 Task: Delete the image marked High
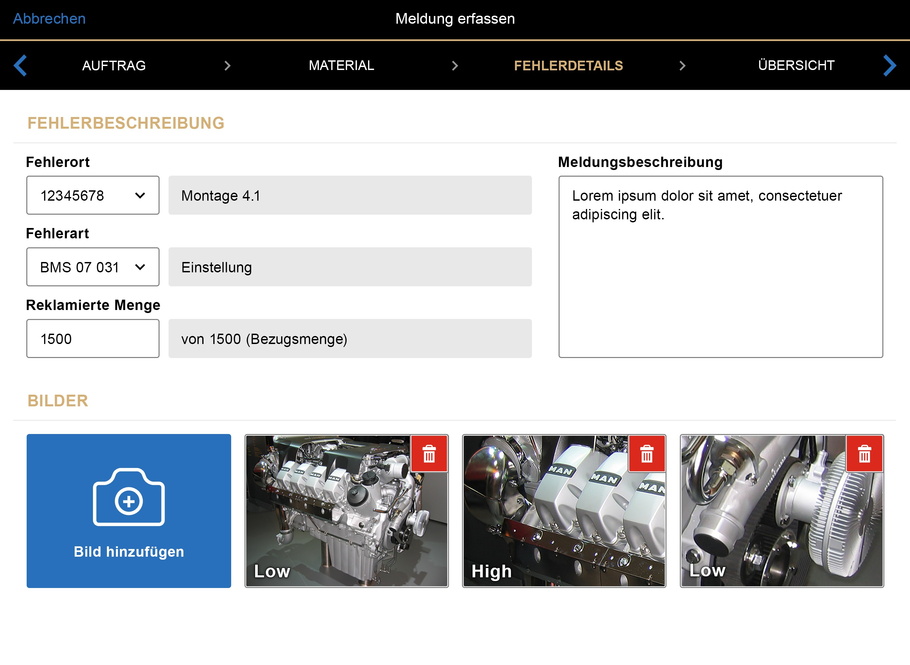[647, 453]
